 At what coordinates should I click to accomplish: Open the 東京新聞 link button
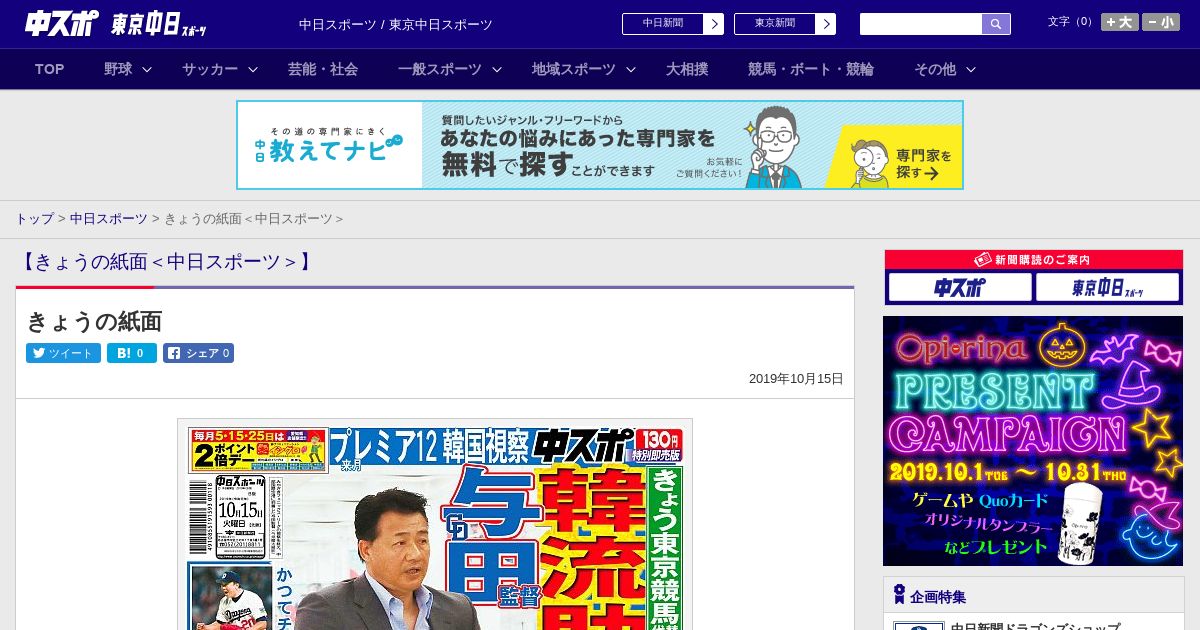775,24
